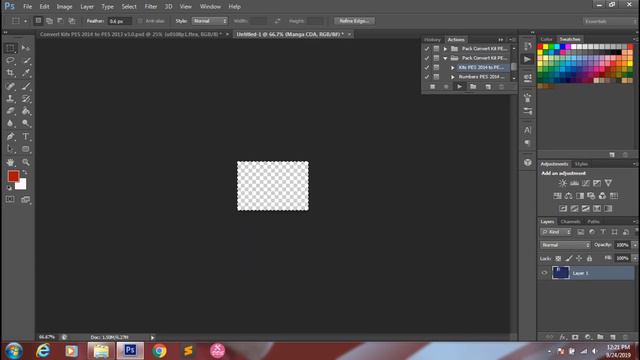640x360 pixels.
Task: Open Google Chrome from the taskbar
Action: tap(159, 351)
